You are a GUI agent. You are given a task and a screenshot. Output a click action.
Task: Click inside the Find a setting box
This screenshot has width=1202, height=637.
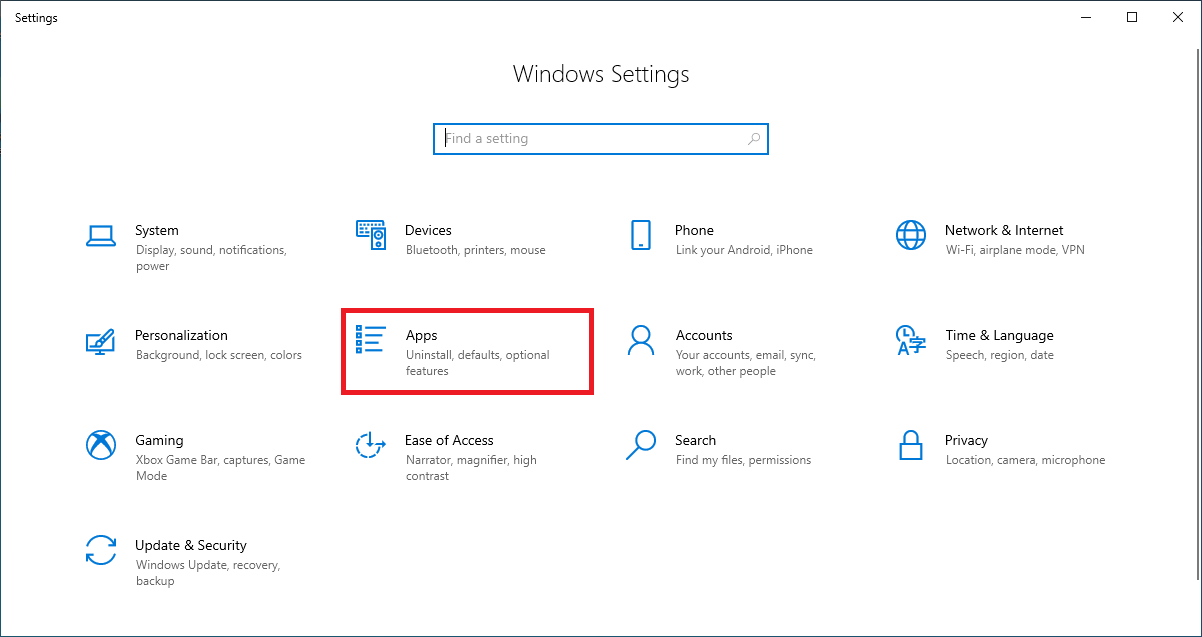[x=590, y=139]
